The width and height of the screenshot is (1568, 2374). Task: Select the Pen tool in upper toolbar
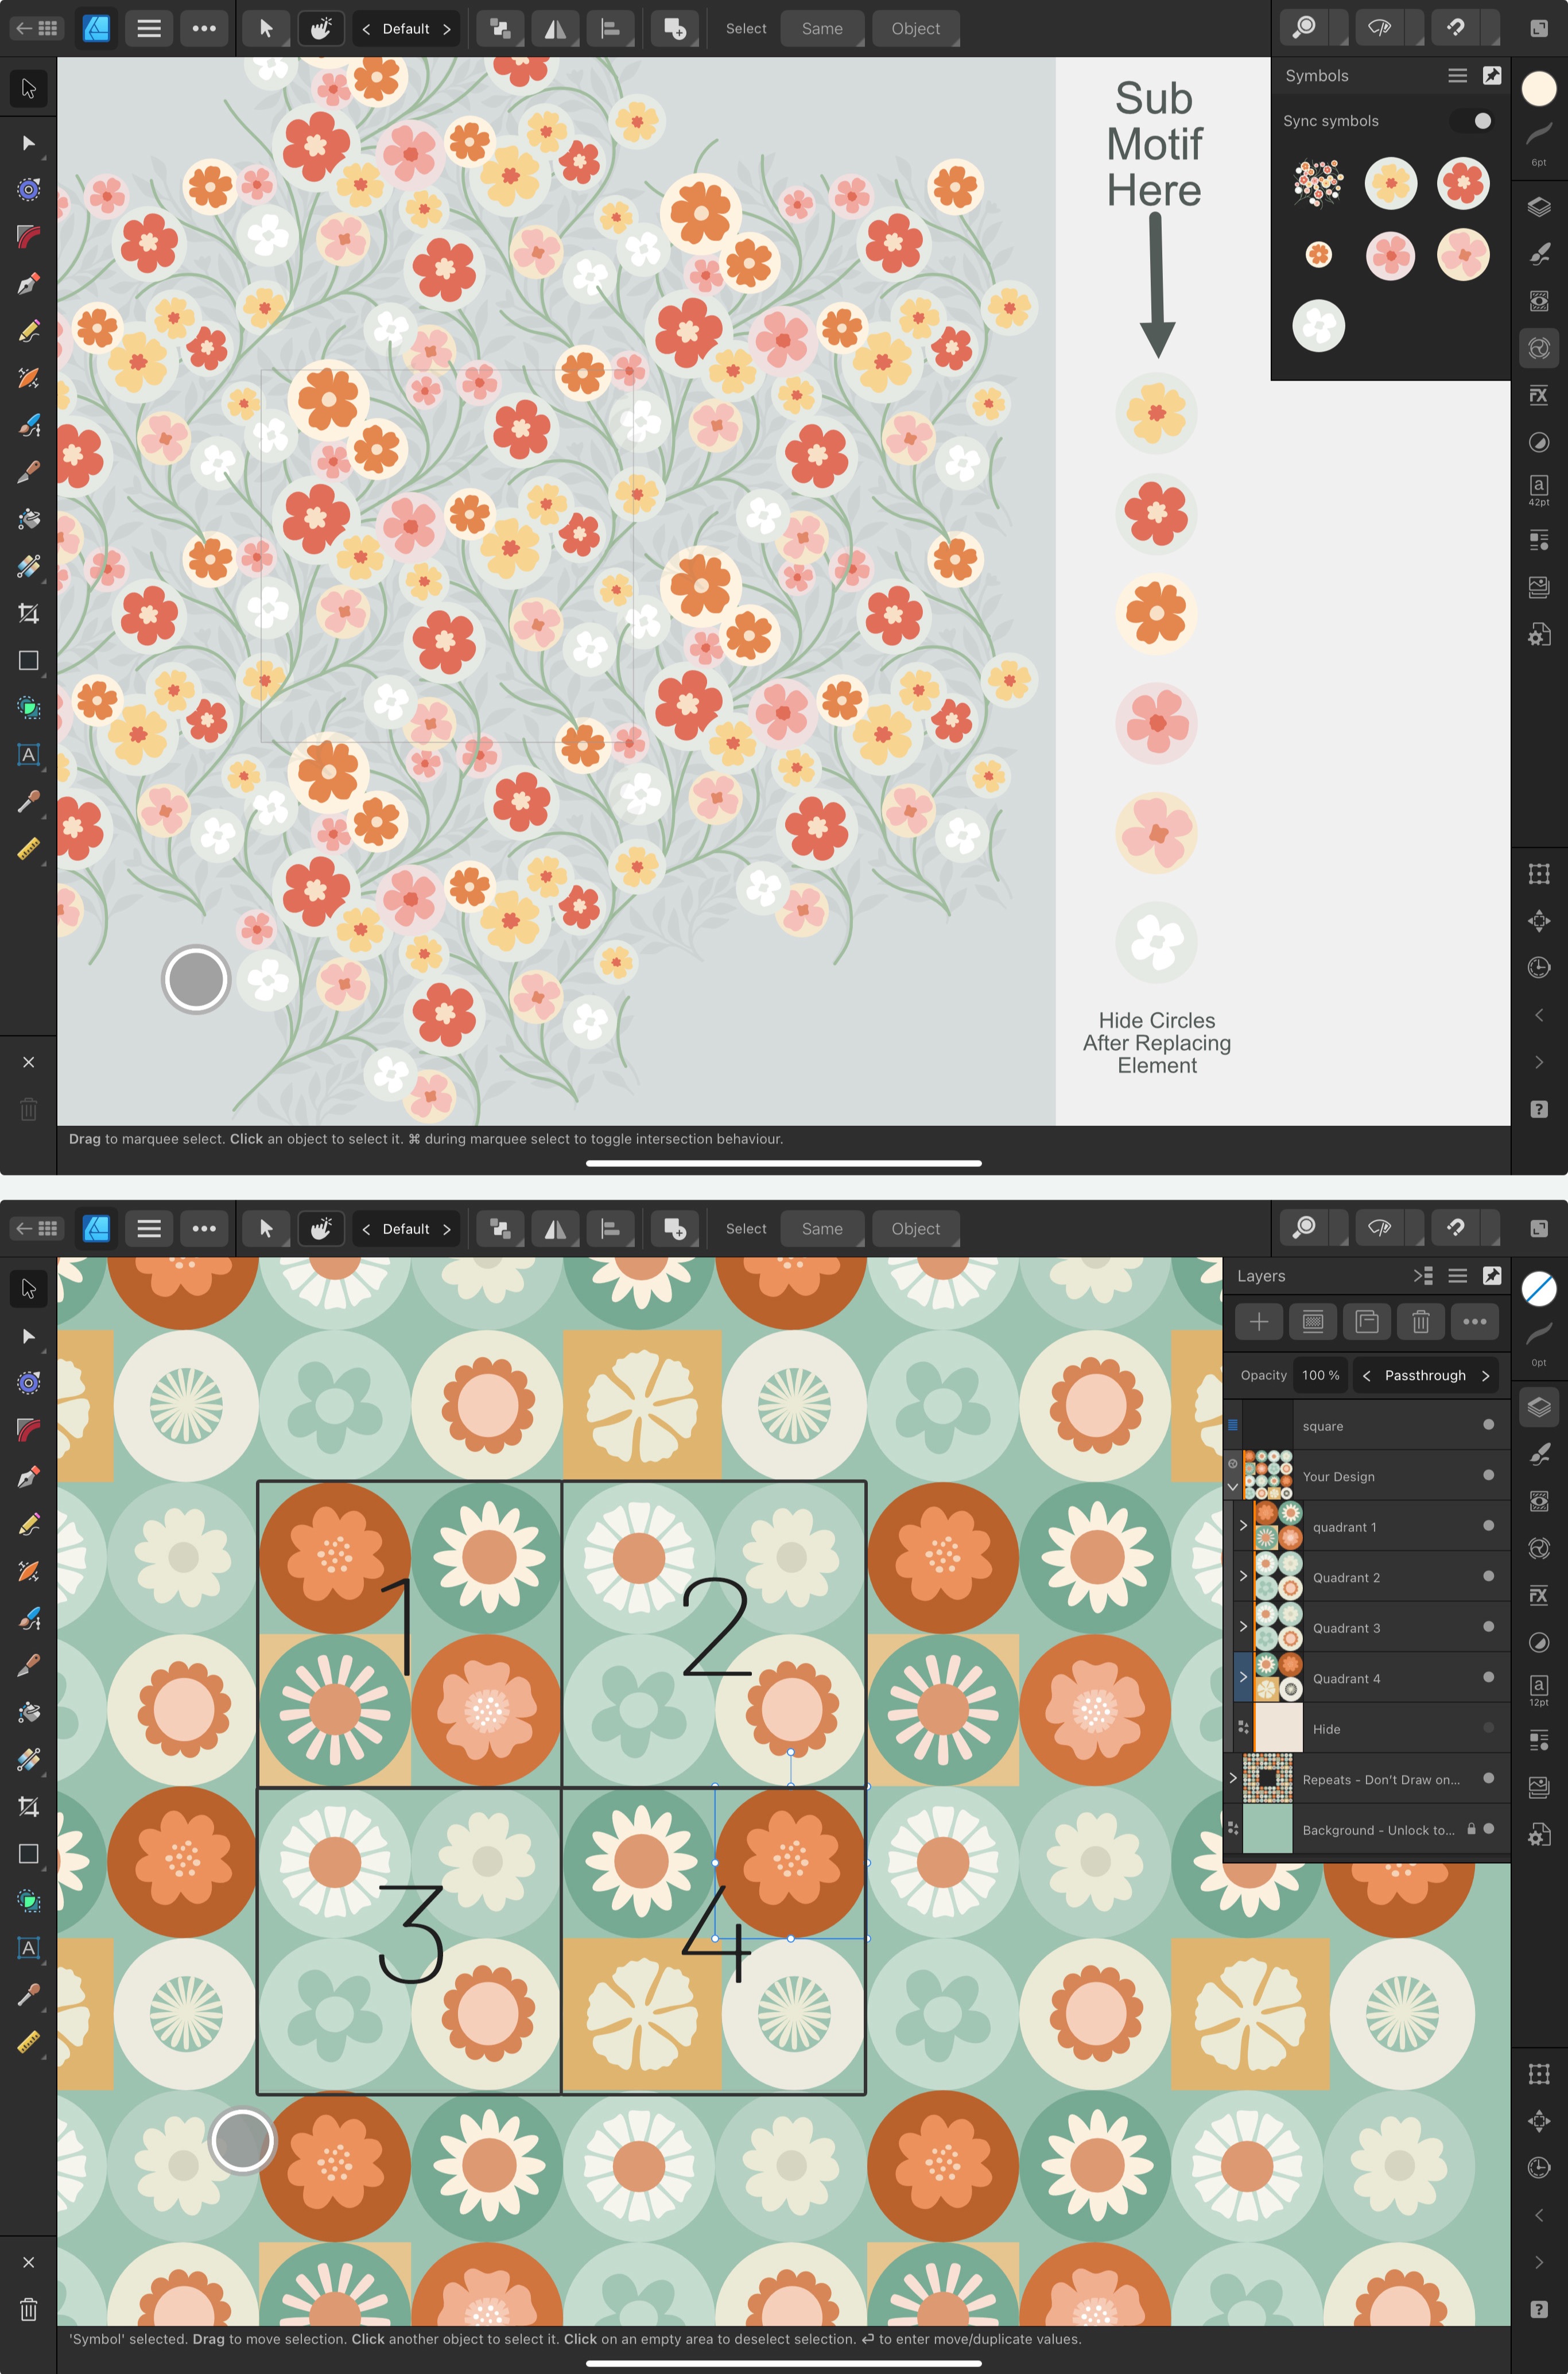click(29, 283)
